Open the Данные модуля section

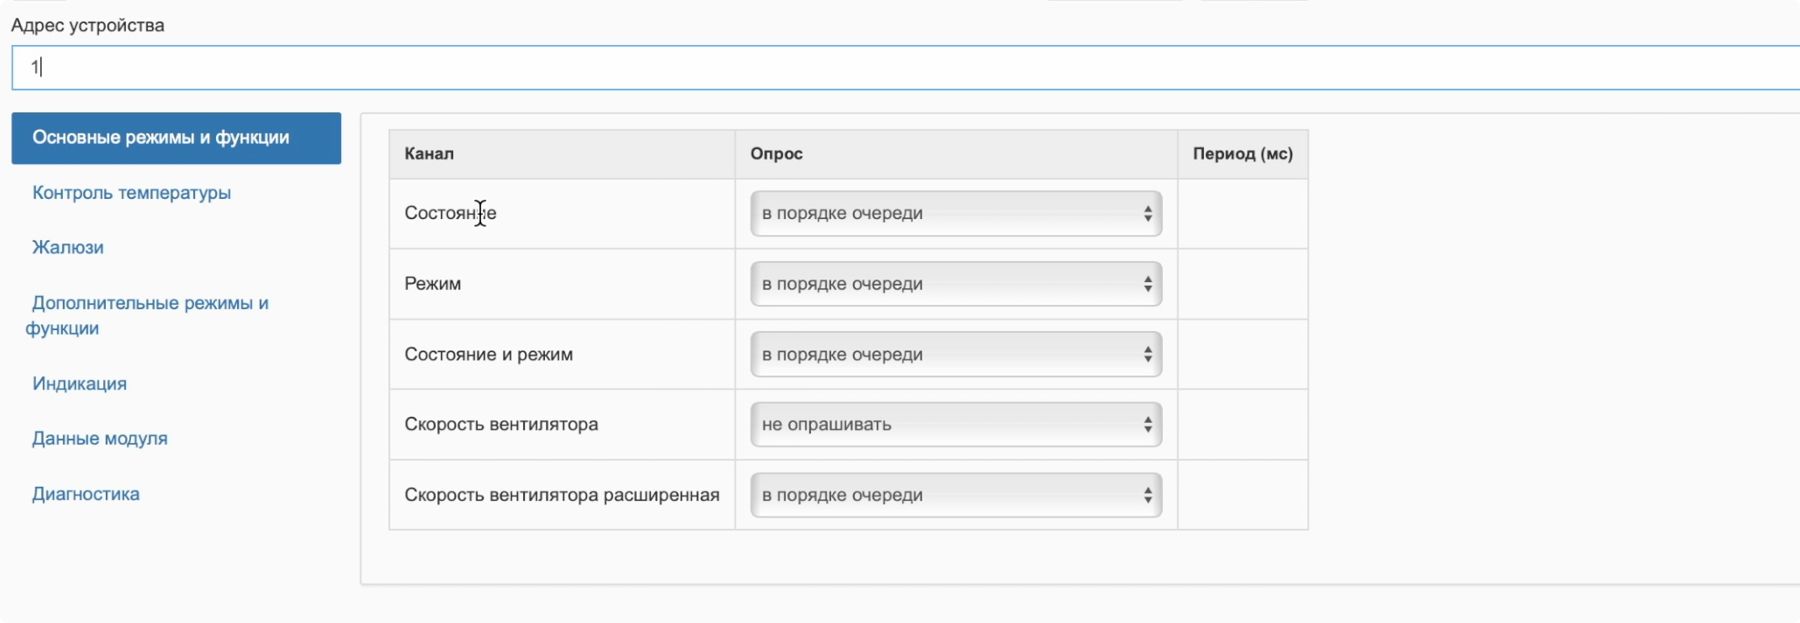pyautogui.click(x=99, y=439)
